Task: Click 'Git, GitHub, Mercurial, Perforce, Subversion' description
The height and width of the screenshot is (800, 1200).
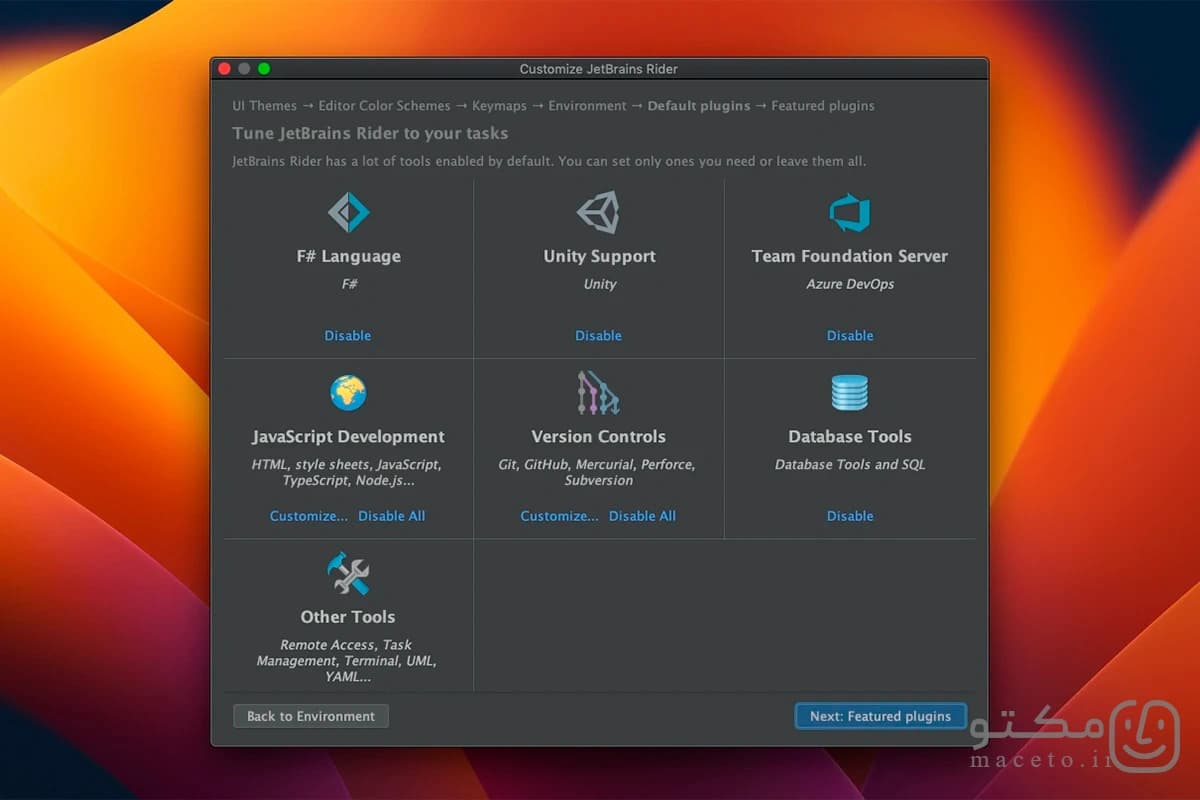Action: pos(598,473)
